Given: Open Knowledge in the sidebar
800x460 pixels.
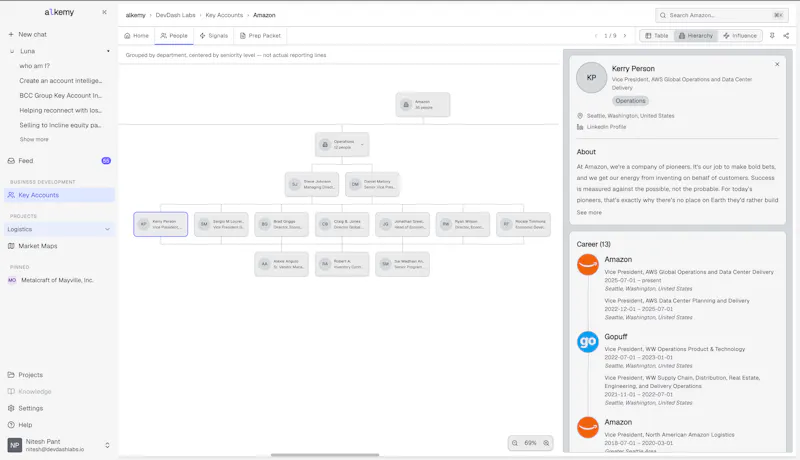Looking at the screenshot, I should click(x=35, y=392).
